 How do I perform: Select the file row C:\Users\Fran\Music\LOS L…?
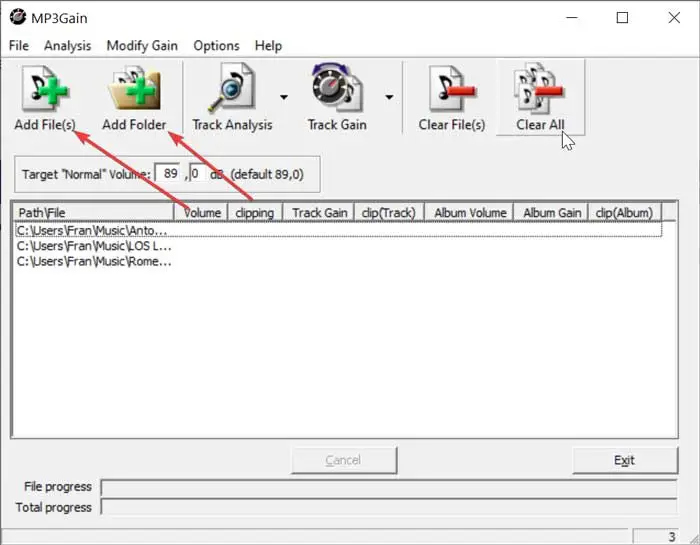[x=338, y=246]
